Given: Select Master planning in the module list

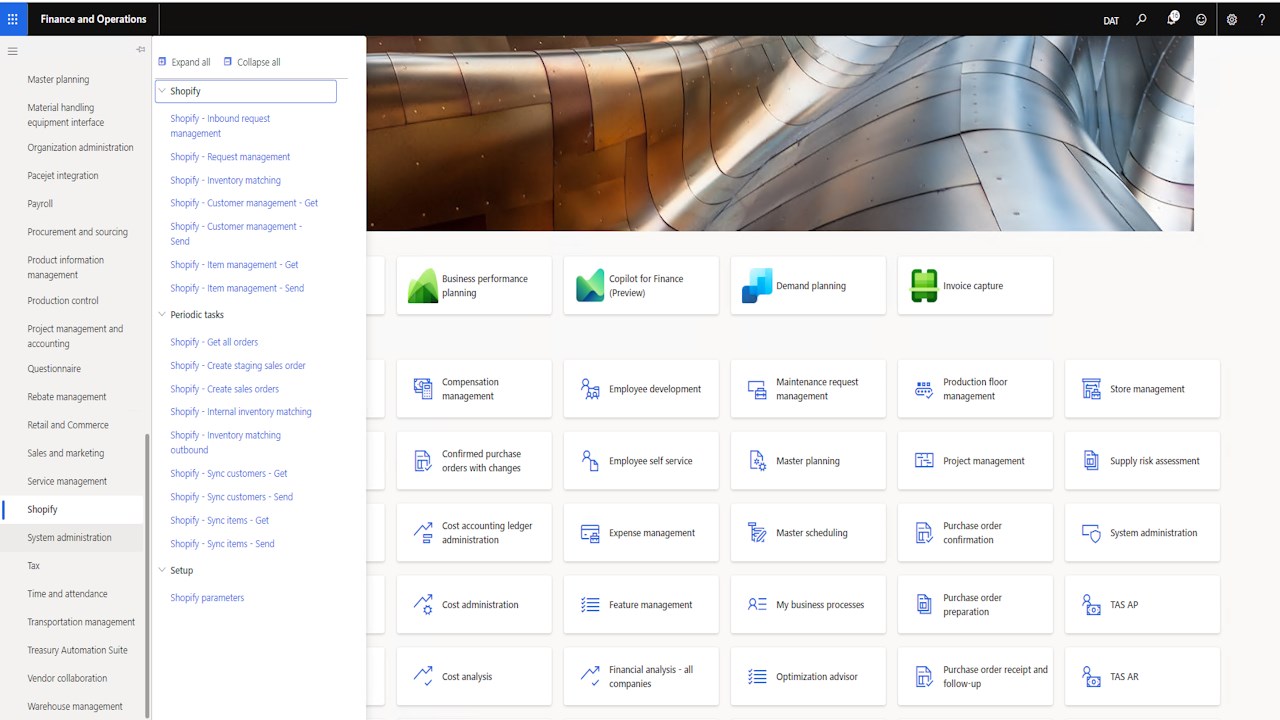Looking at the screenshot, I should (x=58, y=80).
